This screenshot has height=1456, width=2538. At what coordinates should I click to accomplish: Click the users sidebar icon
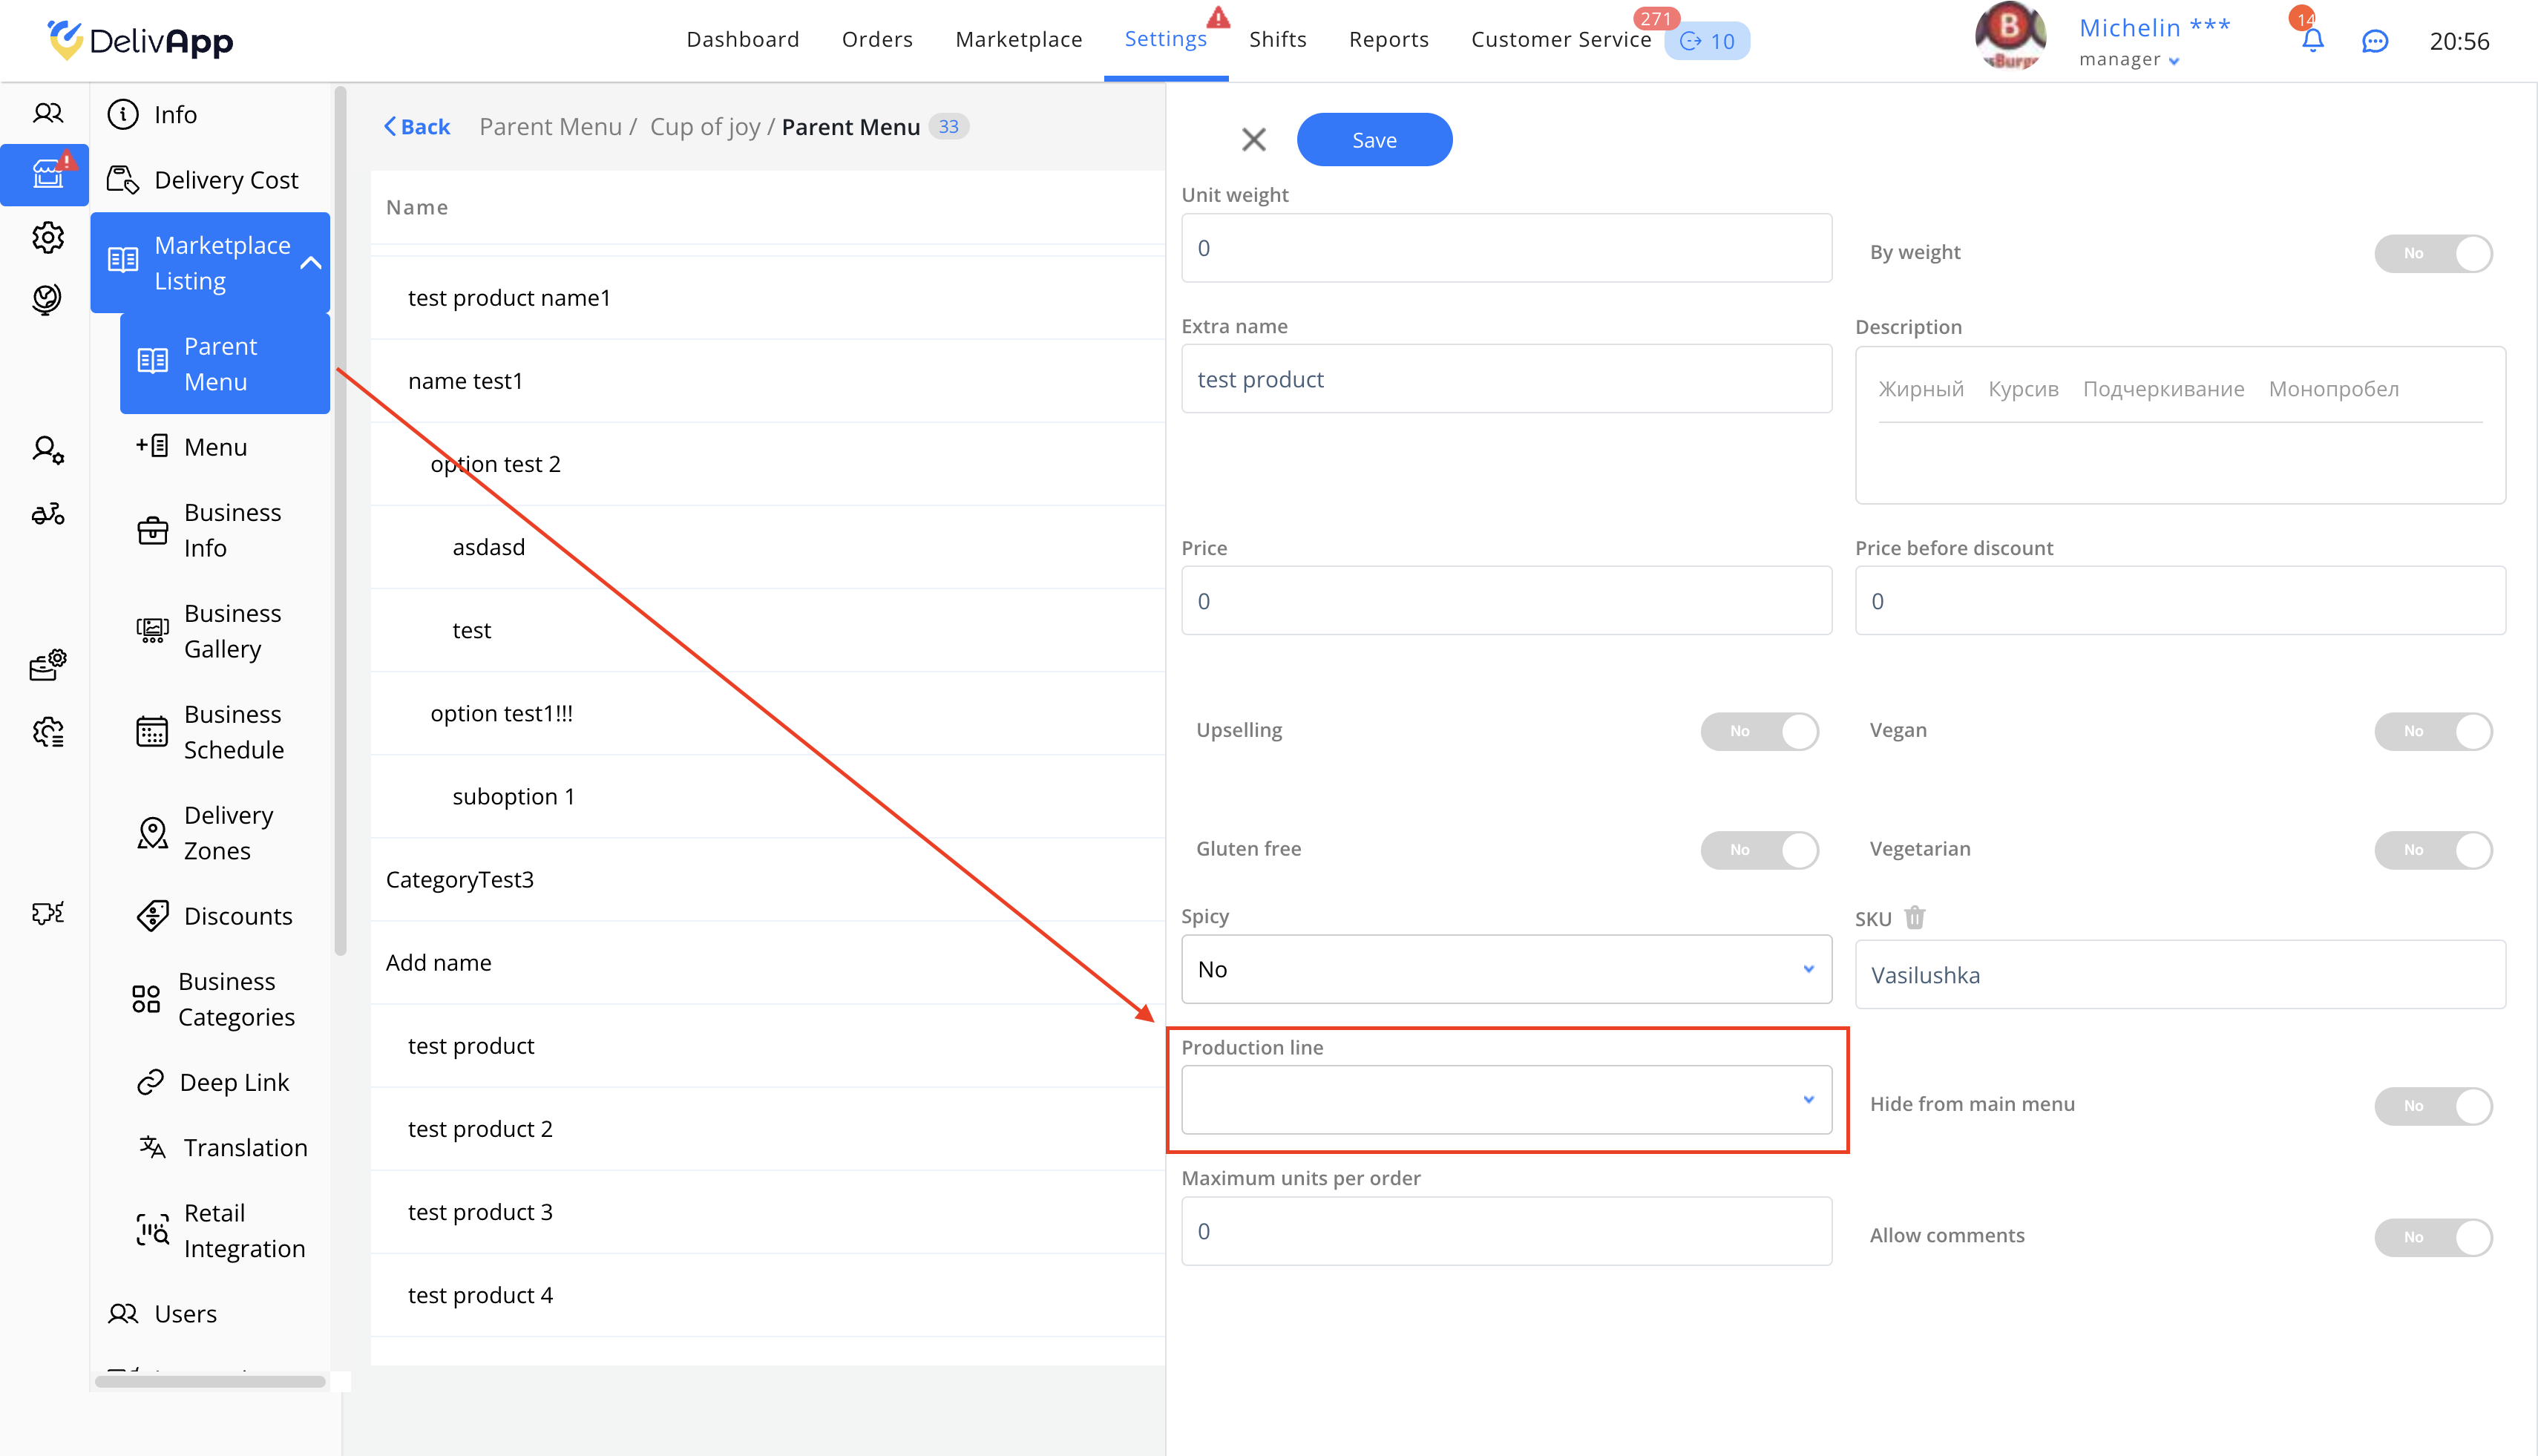tap(47, 113)
